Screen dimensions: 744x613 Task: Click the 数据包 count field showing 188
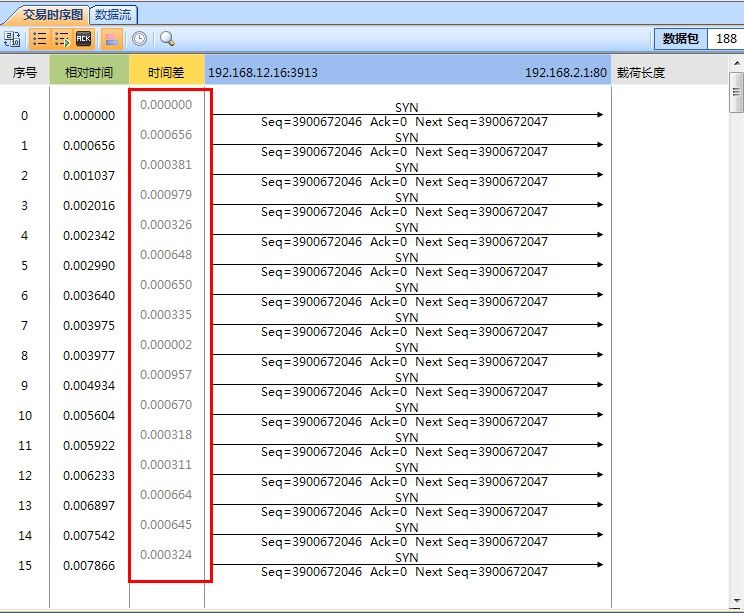pyautogui.click(x=725, y=39)
